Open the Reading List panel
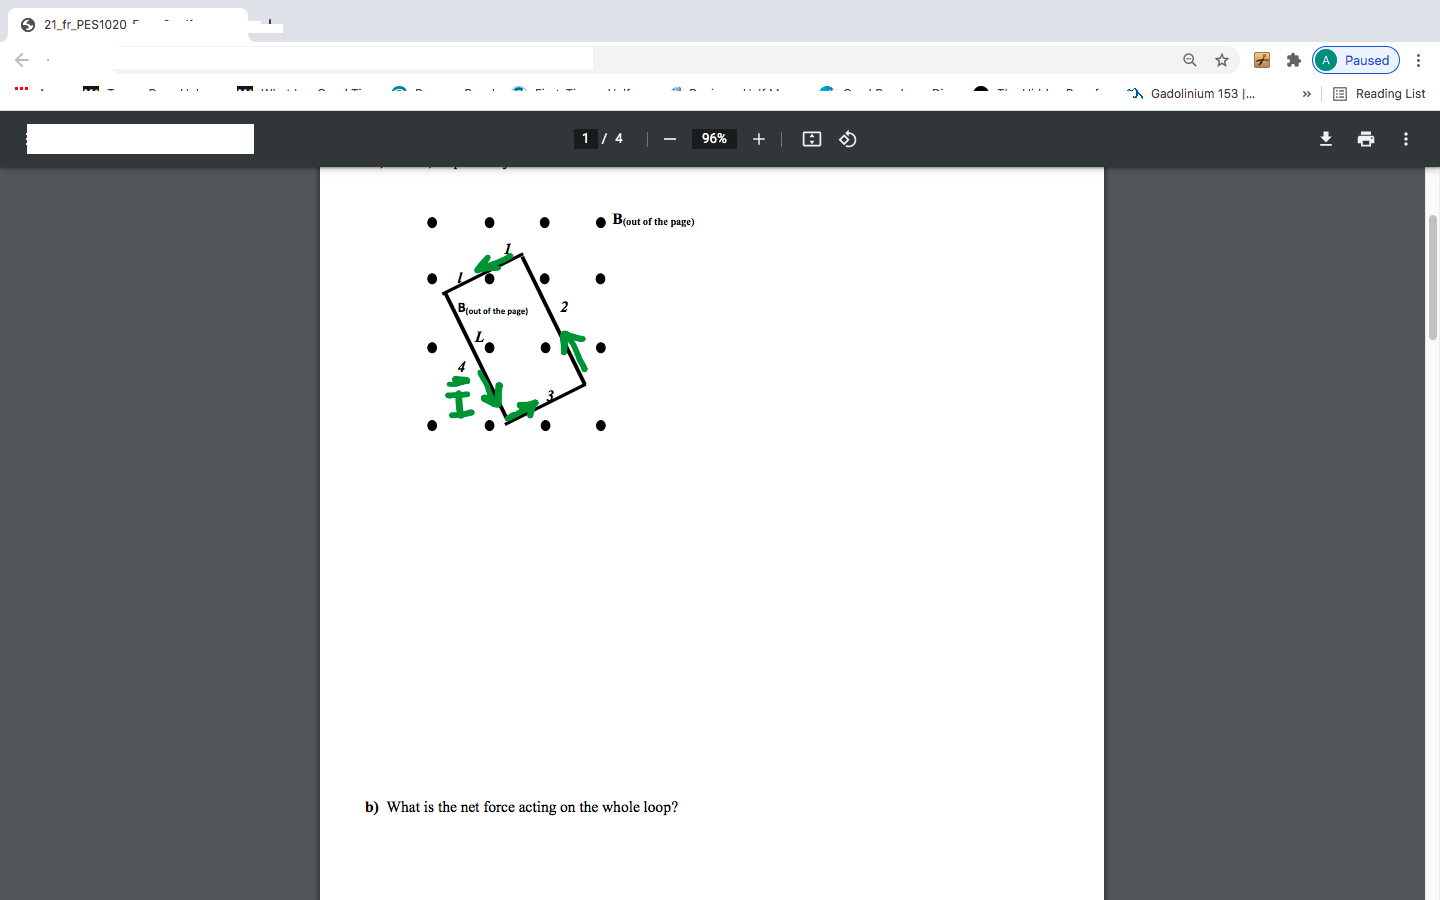This screenshot has width=1440, height=900. click(x=1379, y=93)
